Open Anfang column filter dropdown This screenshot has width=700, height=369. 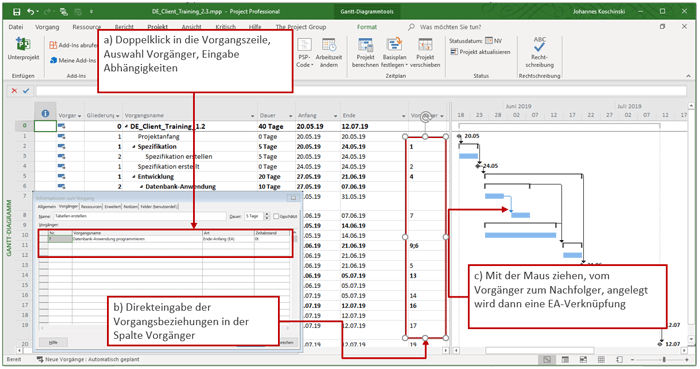click(335, 116)
